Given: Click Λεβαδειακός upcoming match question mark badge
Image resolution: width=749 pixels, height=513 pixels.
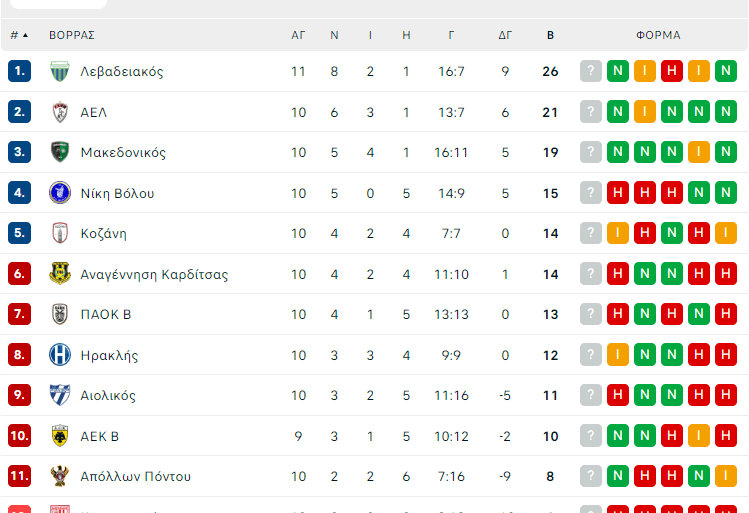Looking at the screenshot, I should tap(591, 72).
